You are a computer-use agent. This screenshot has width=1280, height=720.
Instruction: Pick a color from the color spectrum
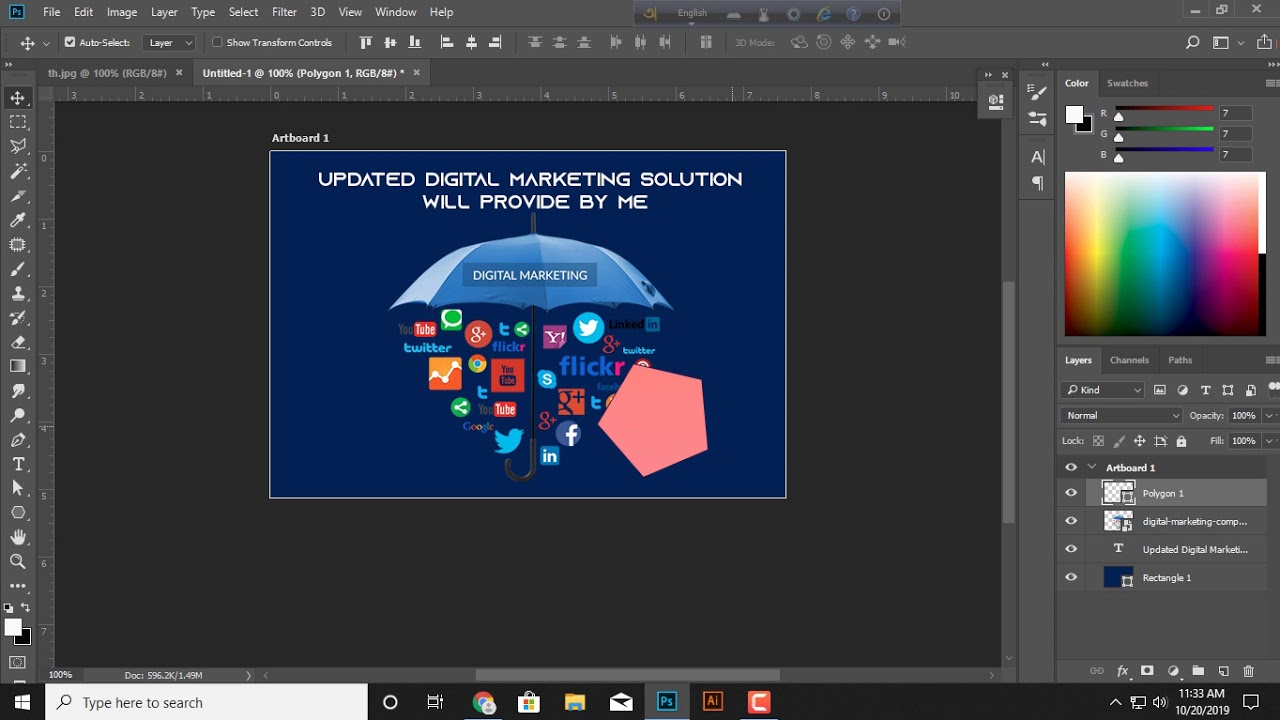(x=1165, y=254)
